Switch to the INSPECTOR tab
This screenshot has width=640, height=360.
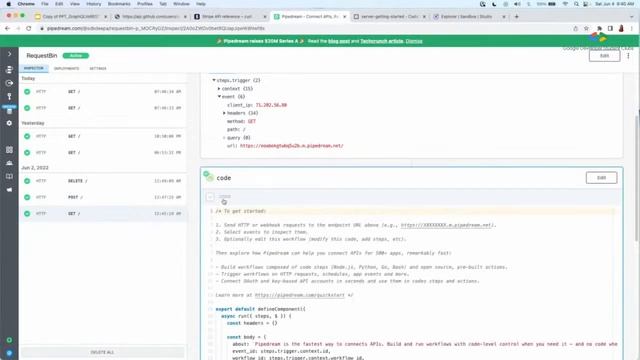(x=34, y=68)
